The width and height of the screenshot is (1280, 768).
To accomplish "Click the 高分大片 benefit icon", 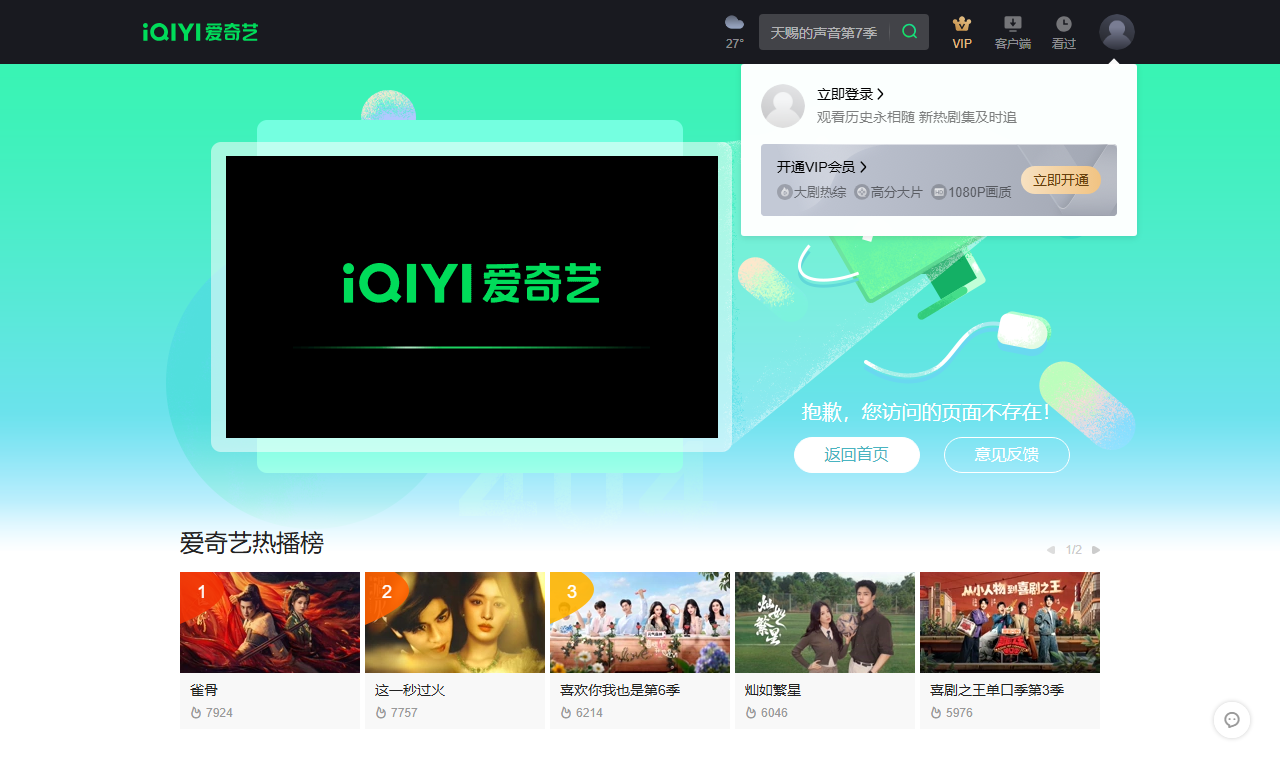I will point(862,192).
